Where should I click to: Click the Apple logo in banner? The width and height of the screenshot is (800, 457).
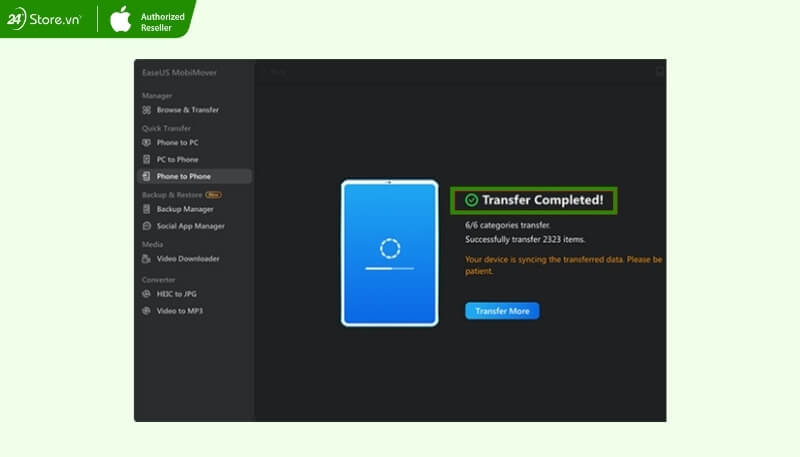click(x=121, y=19)
